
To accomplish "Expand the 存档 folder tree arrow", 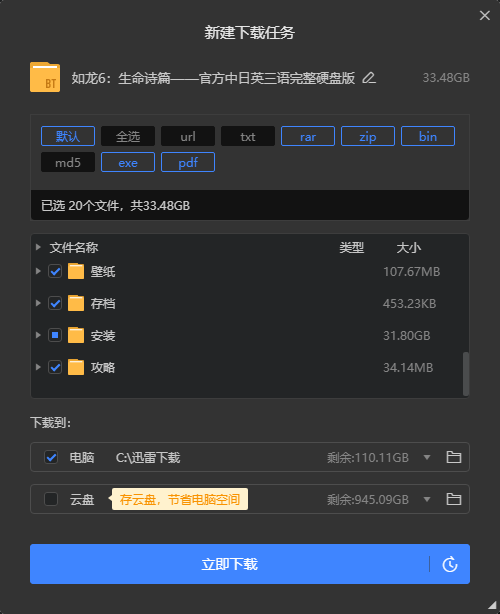I will [38, 303].
